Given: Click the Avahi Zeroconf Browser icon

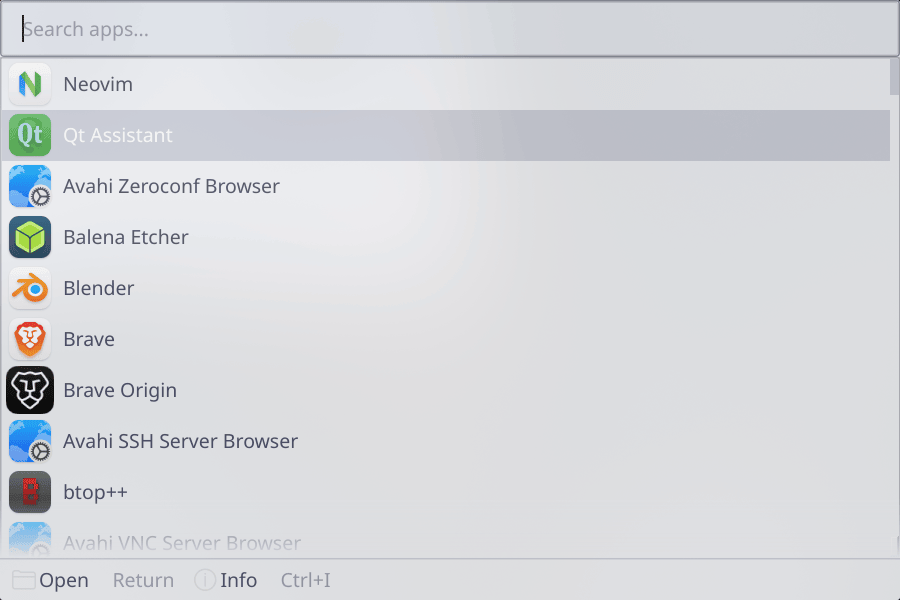Looking at the screenshot, I should point(30,186).
